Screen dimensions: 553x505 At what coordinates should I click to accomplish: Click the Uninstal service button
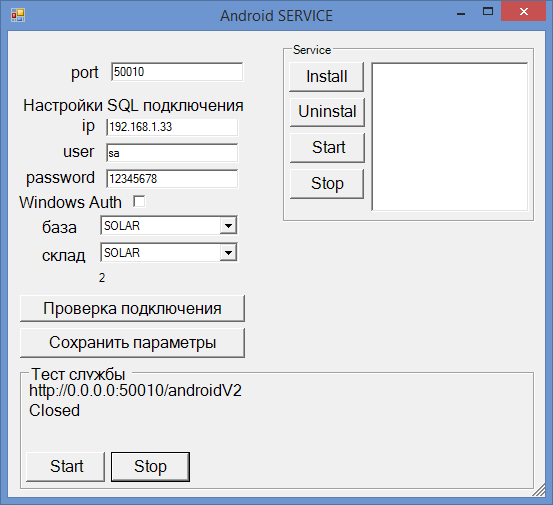click(x=327, y=112)
